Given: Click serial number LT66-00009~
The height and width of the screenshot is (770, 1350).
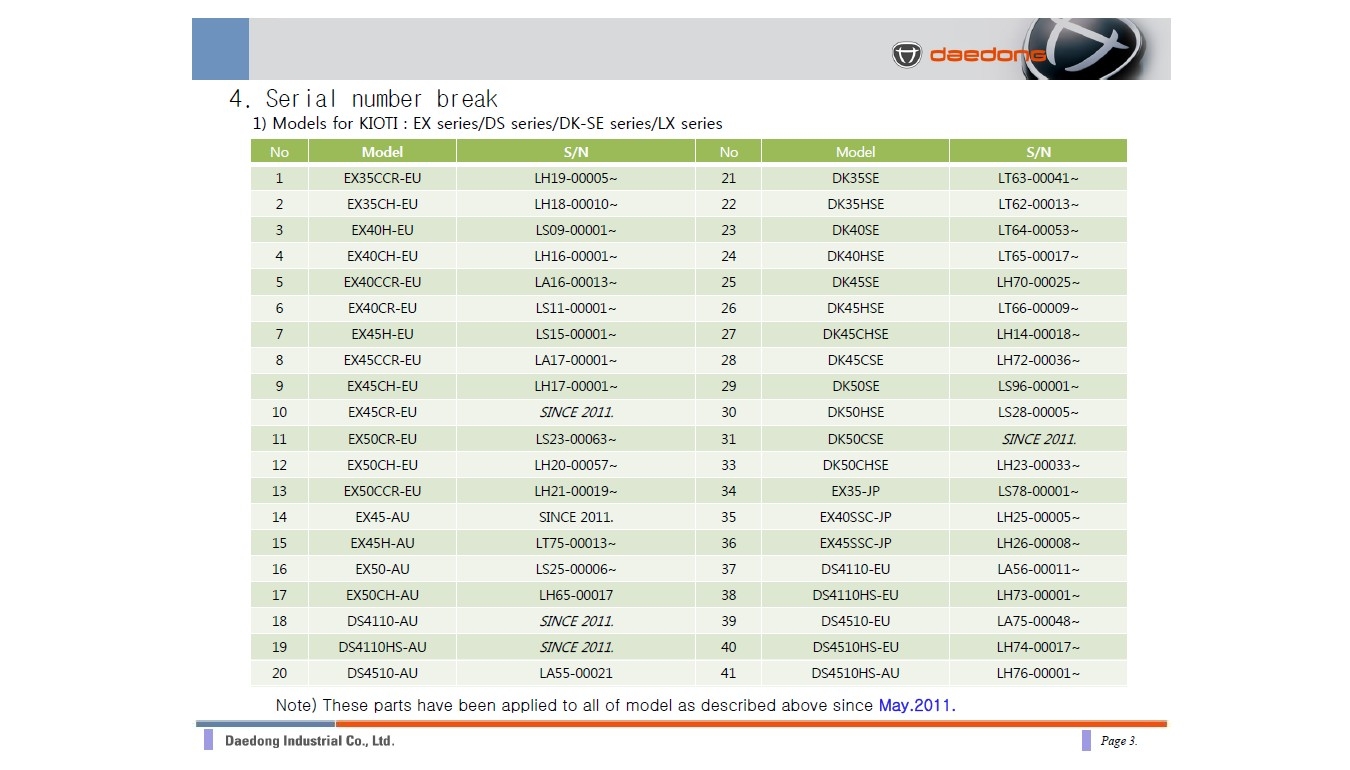Looking at the screenshot, I should pyautogui.click(x=1038, y=308).
